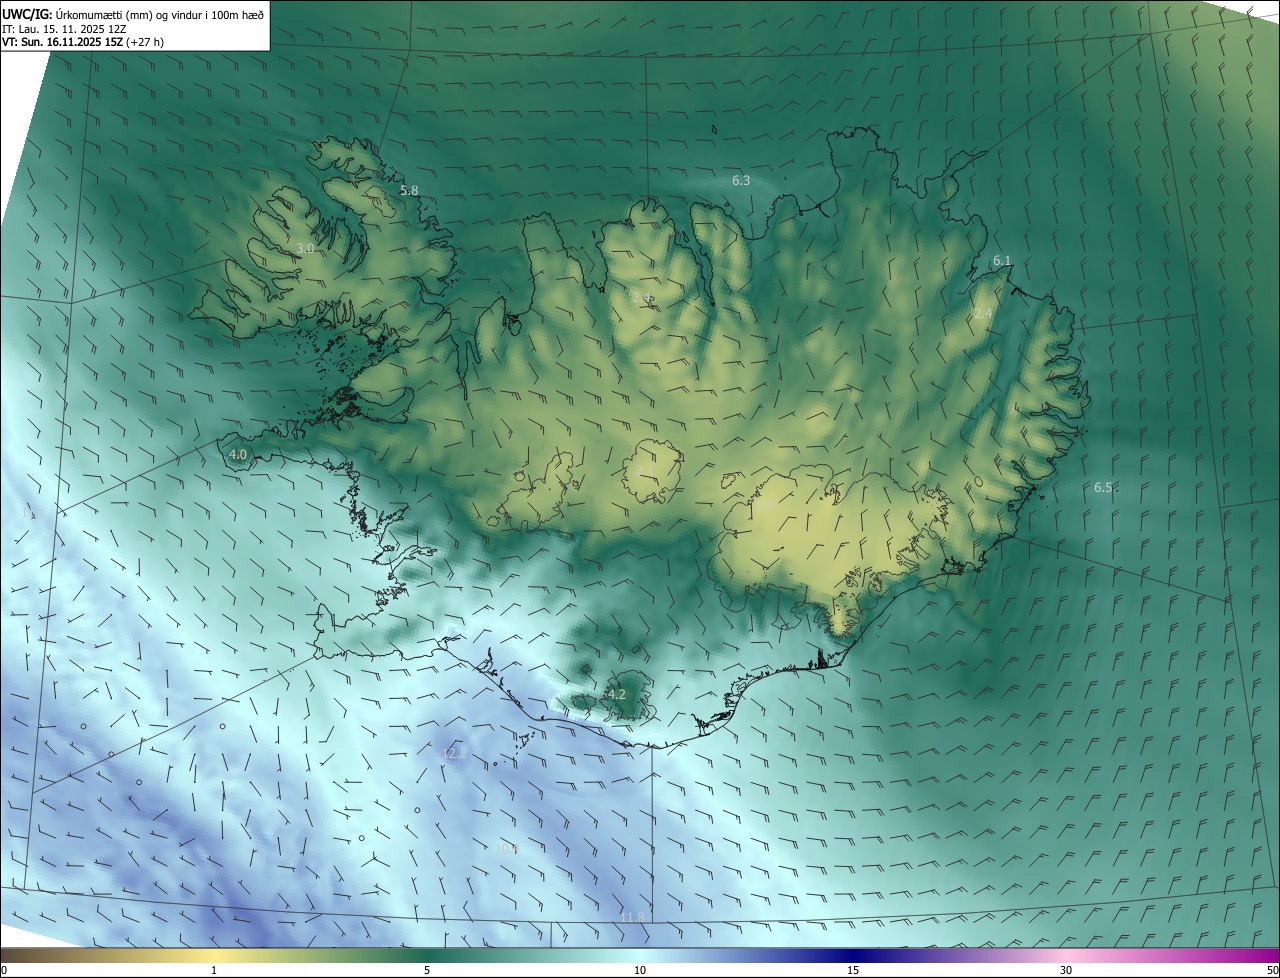Click the VT valid time line in the header
The height and width of the screenshot is (978, 1280).
83,42
